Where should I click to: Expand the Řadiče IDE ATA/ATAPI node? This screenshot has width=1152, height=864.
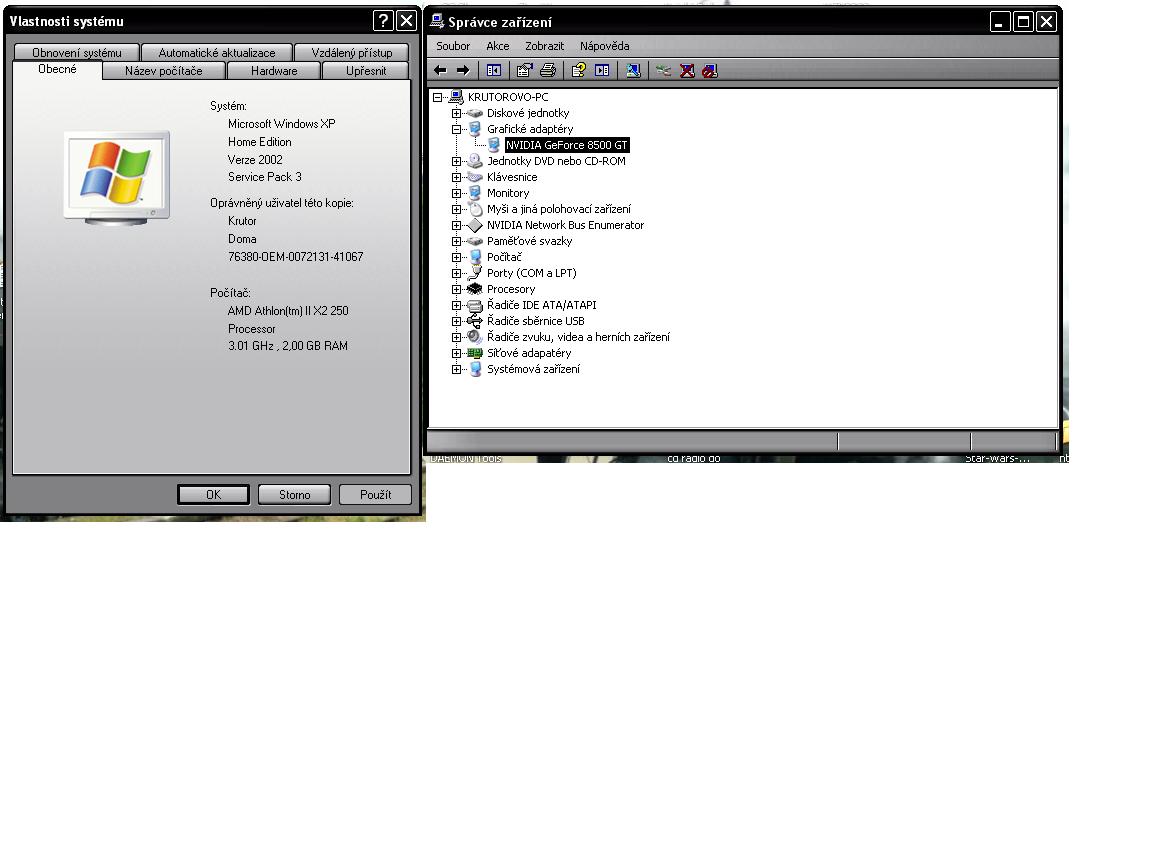[x=456, y=305]
